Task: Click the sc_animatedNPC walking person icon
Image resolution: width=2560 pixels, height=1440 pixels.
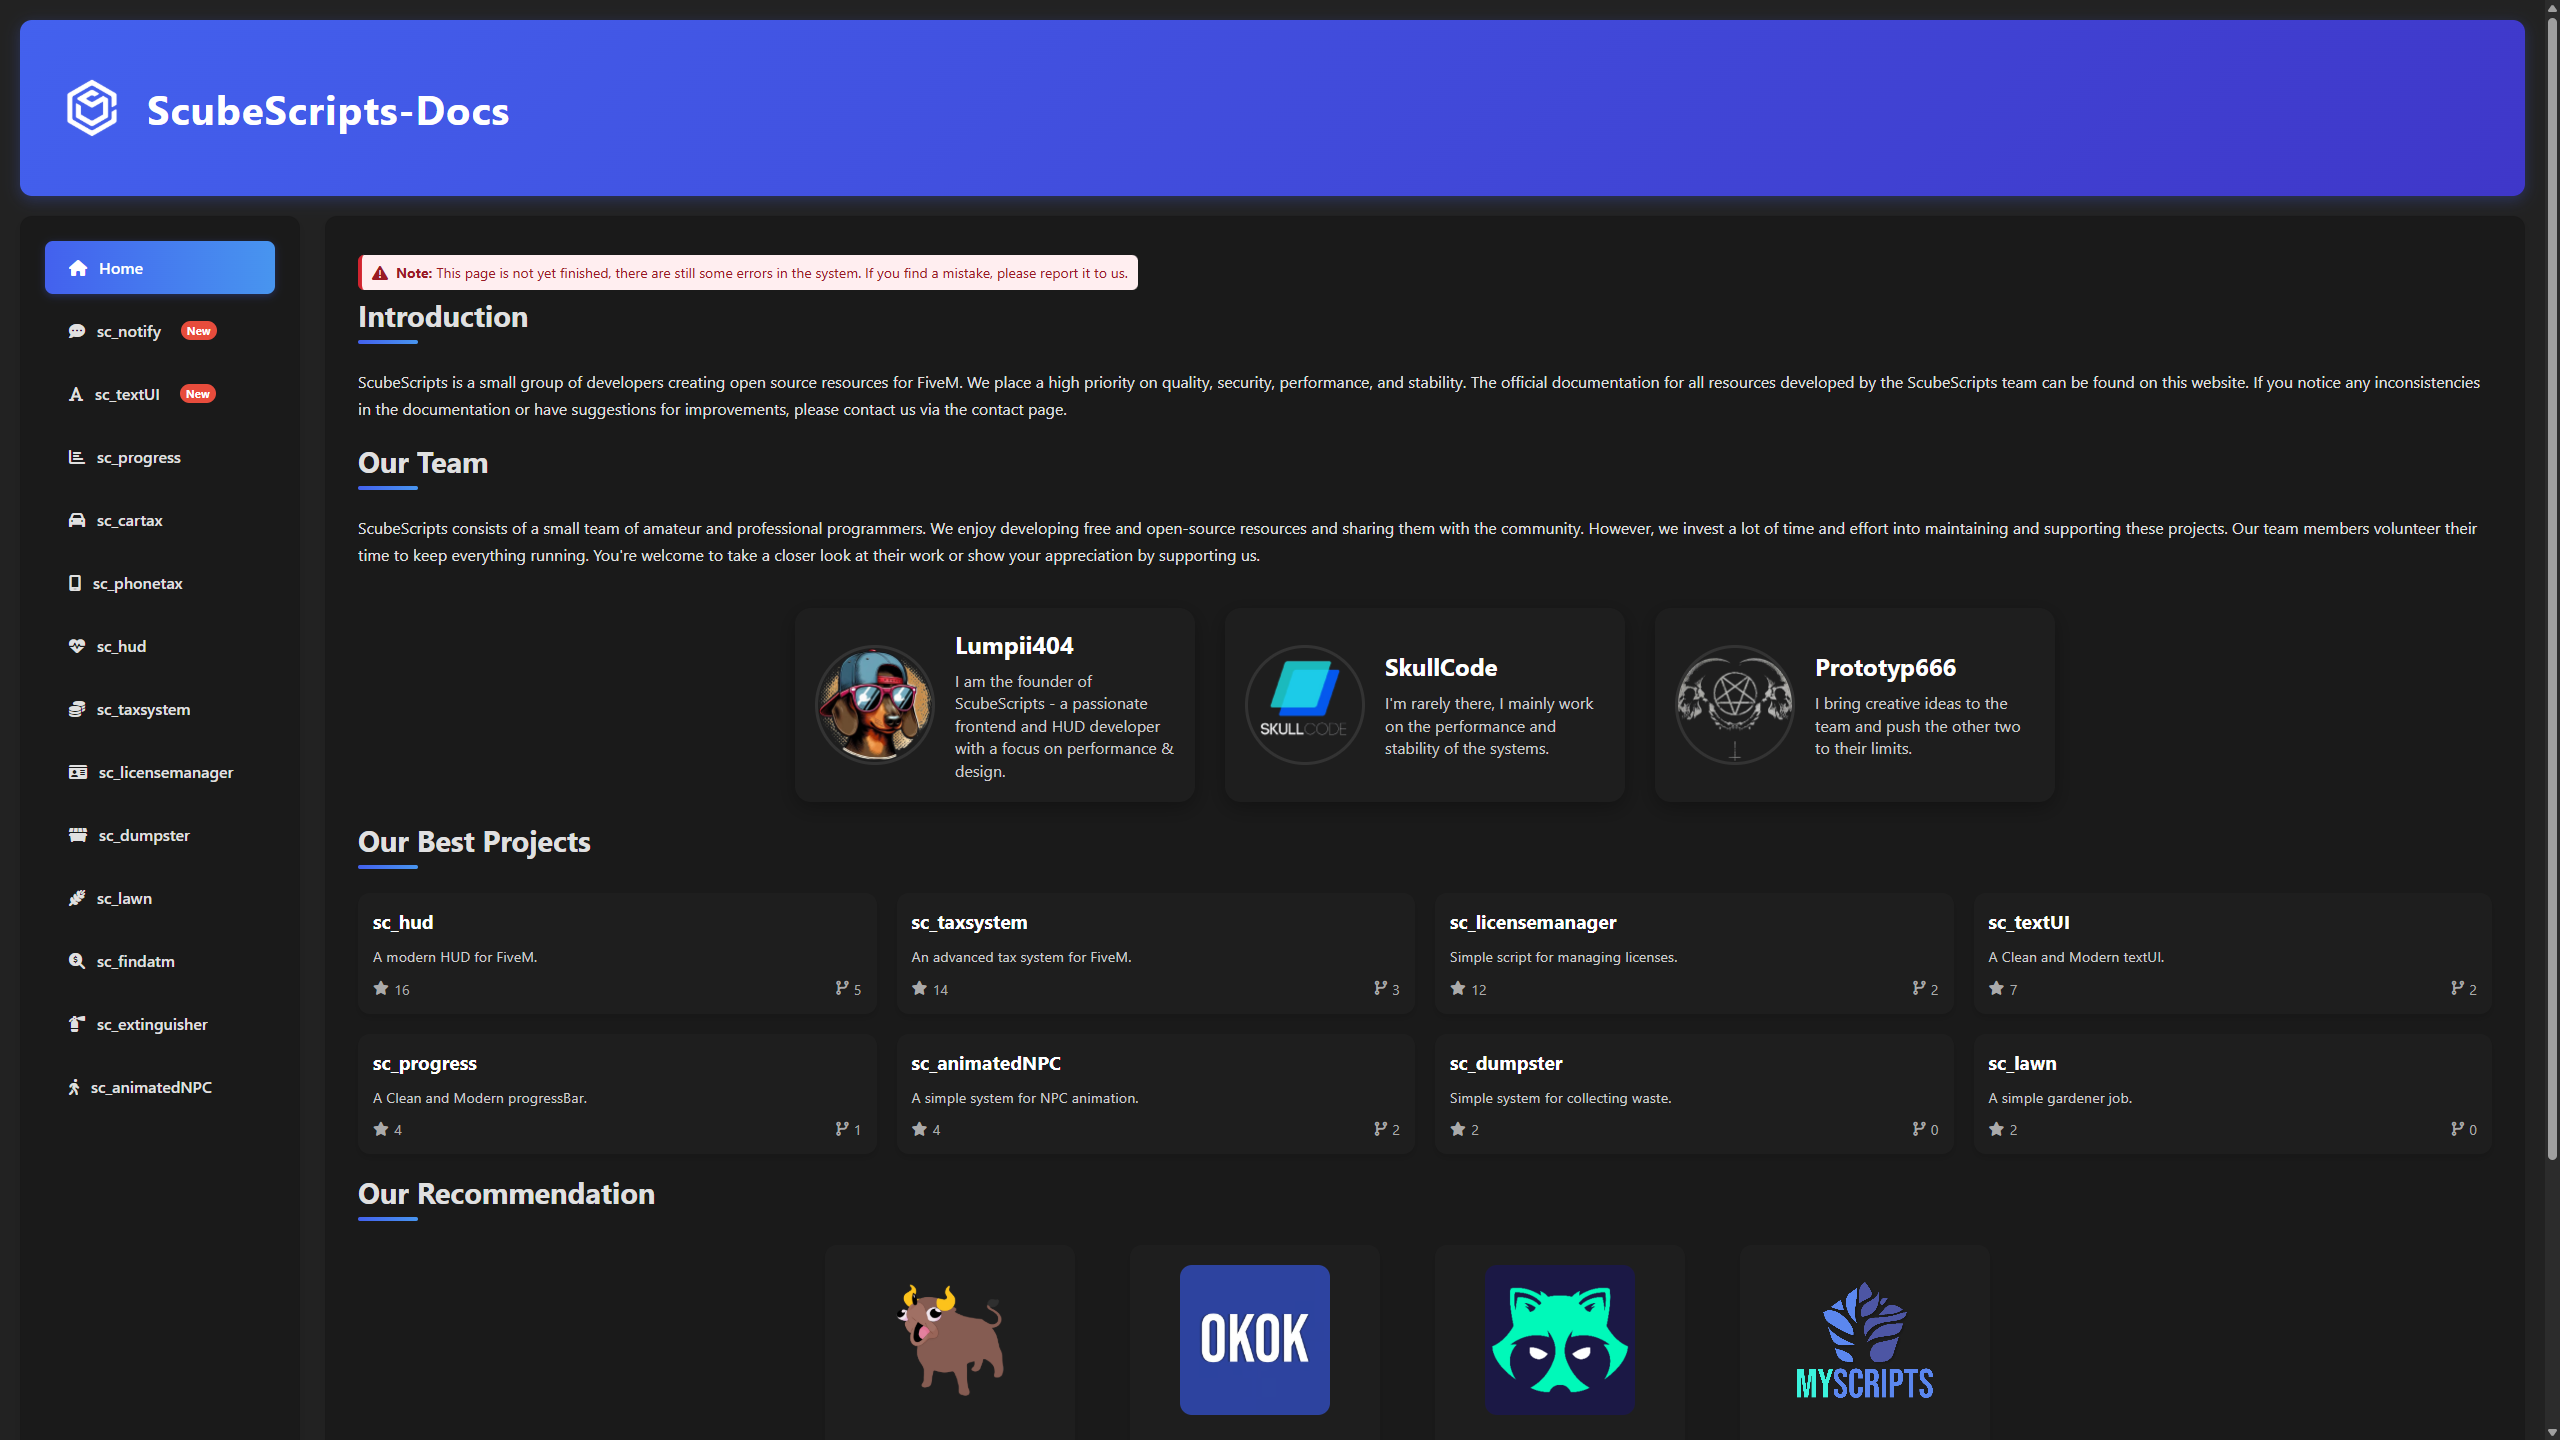Action: [x=74, y=1087]
